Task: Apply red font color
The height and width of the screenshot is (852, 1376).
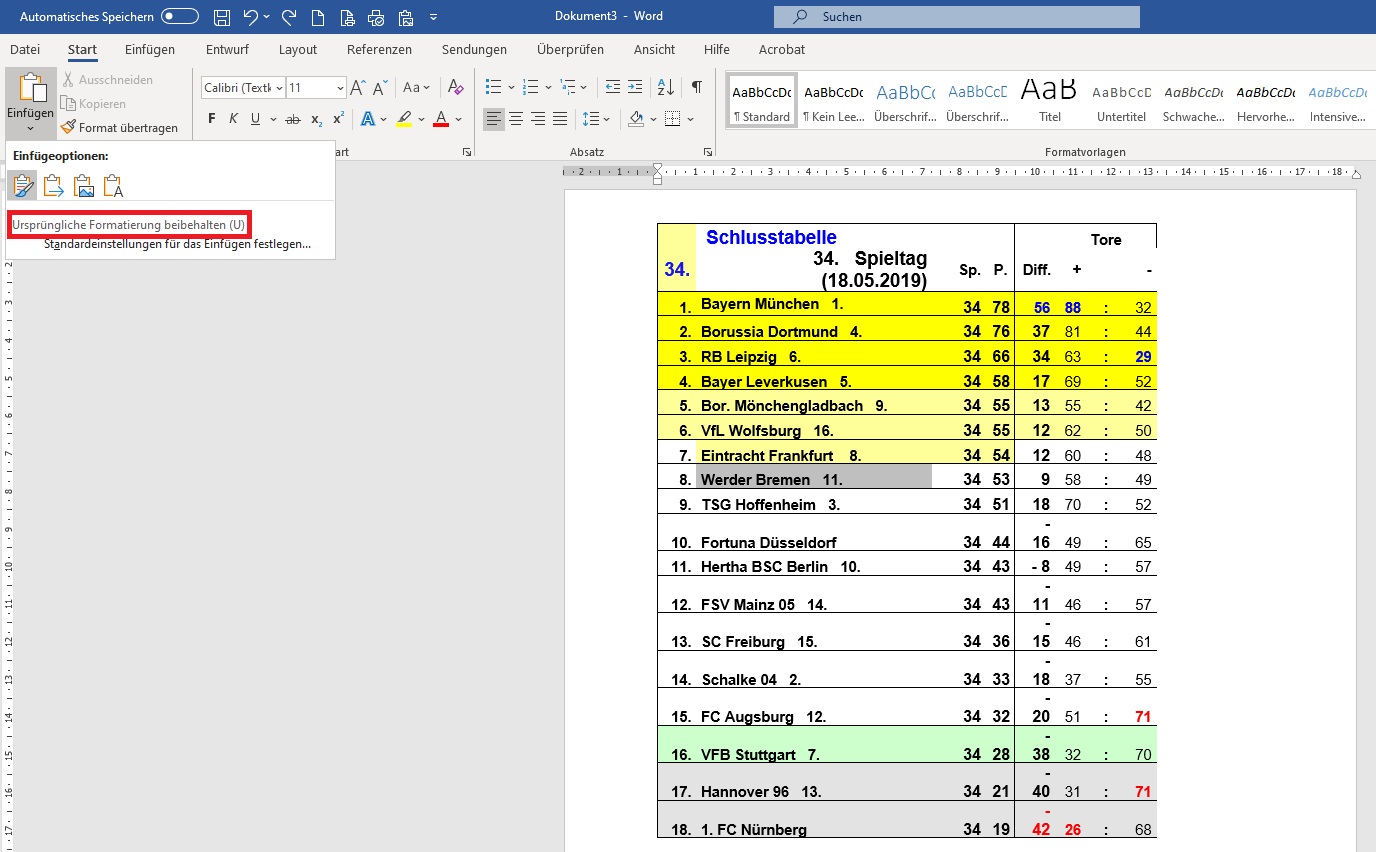Action: [x=441, y=119]
